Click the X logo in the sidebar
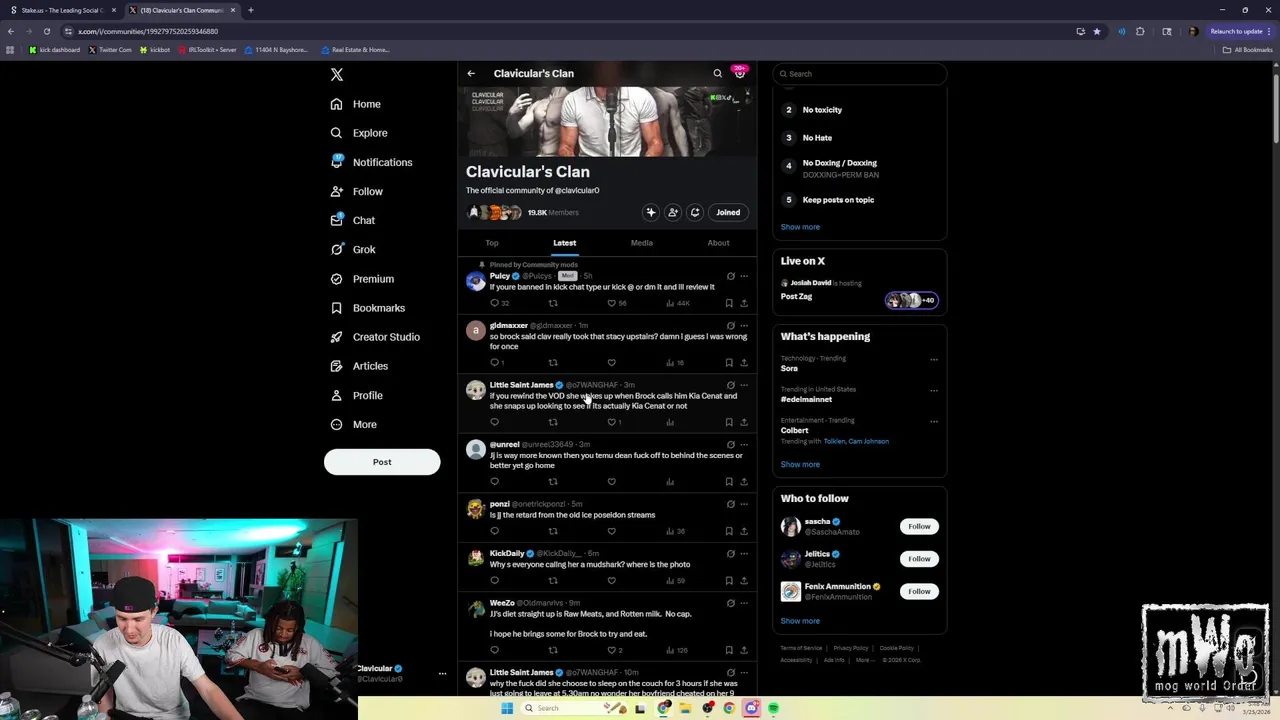This screenshot has height=720, width=1280. coord(337,74)
